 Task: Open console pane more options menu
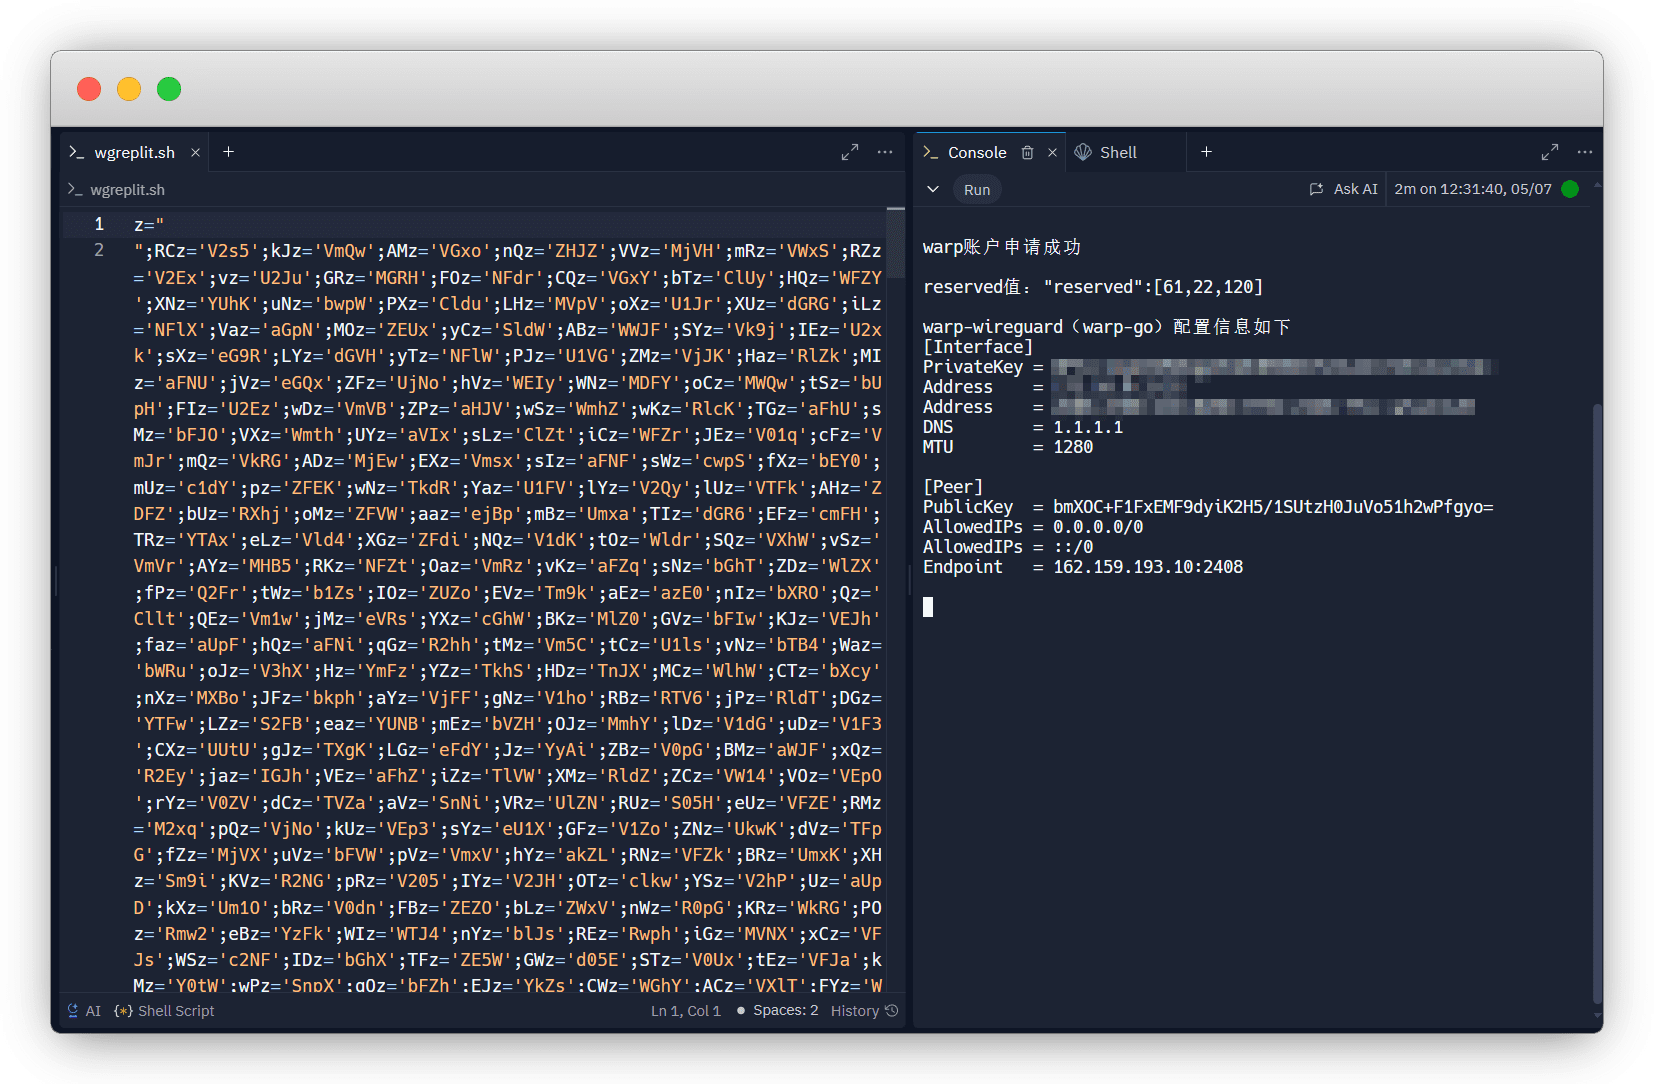pos(1585,152)
